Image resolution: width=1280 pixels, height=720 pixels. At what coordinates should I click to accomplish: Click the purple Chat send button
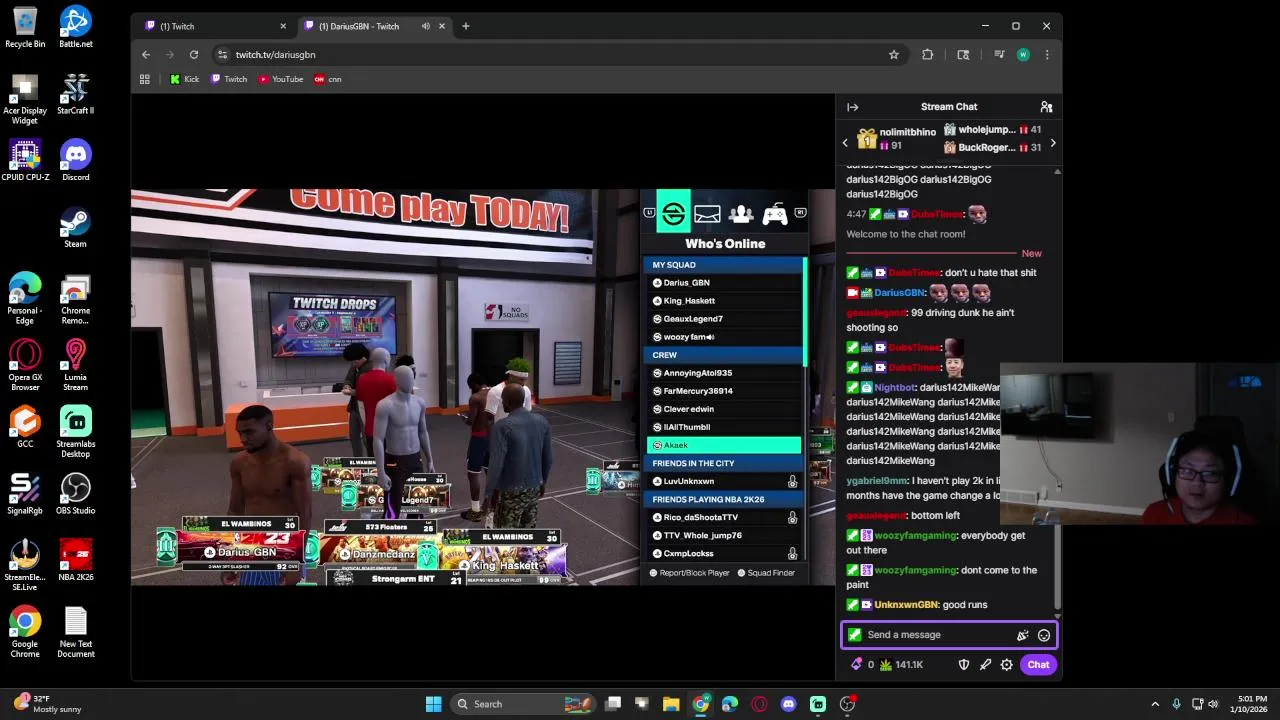(1038, 664)
